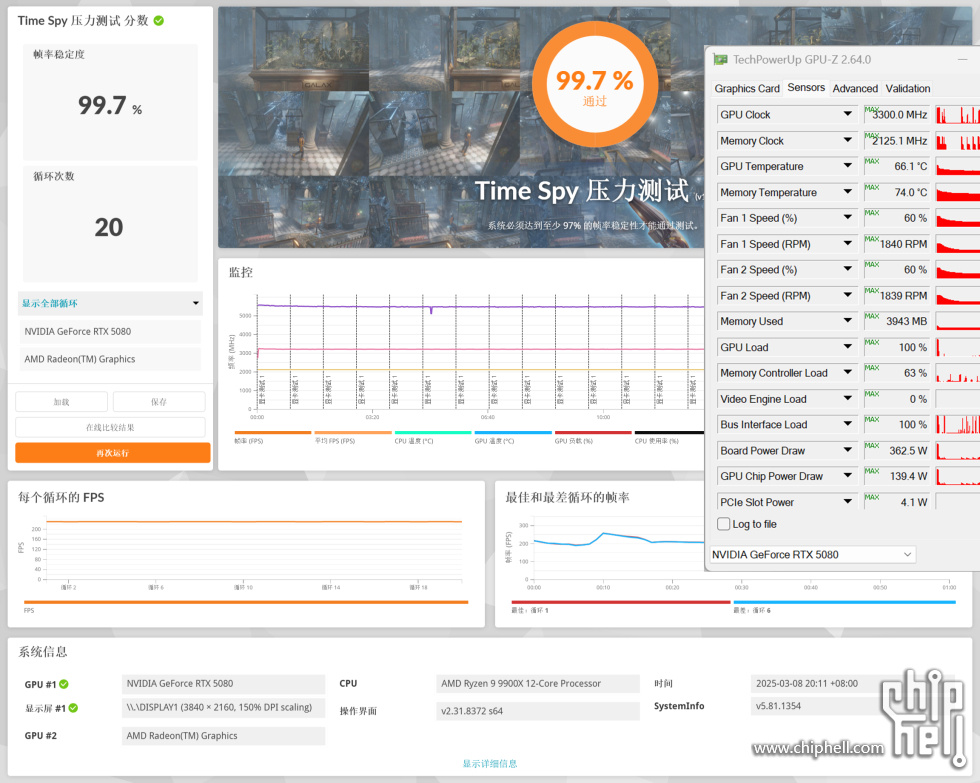980x783 pixels.
Task: Go to the Validation tab
Action: 908,88
